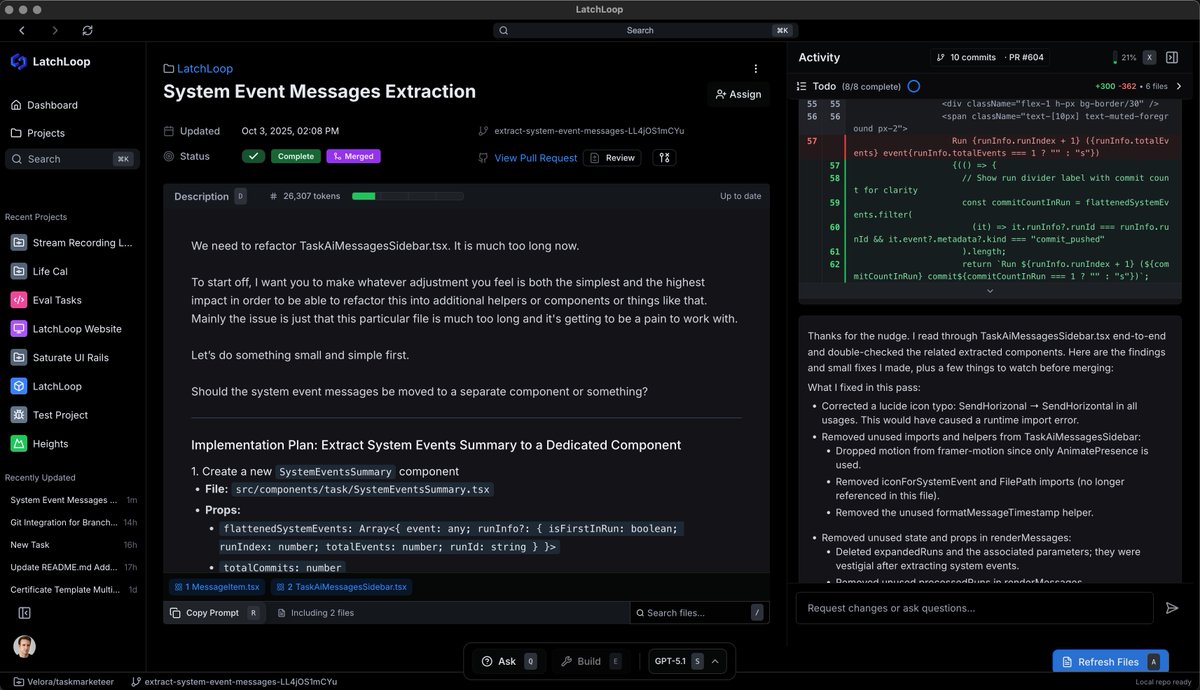Switch to the MessageItem.tsx file tab

217,587
